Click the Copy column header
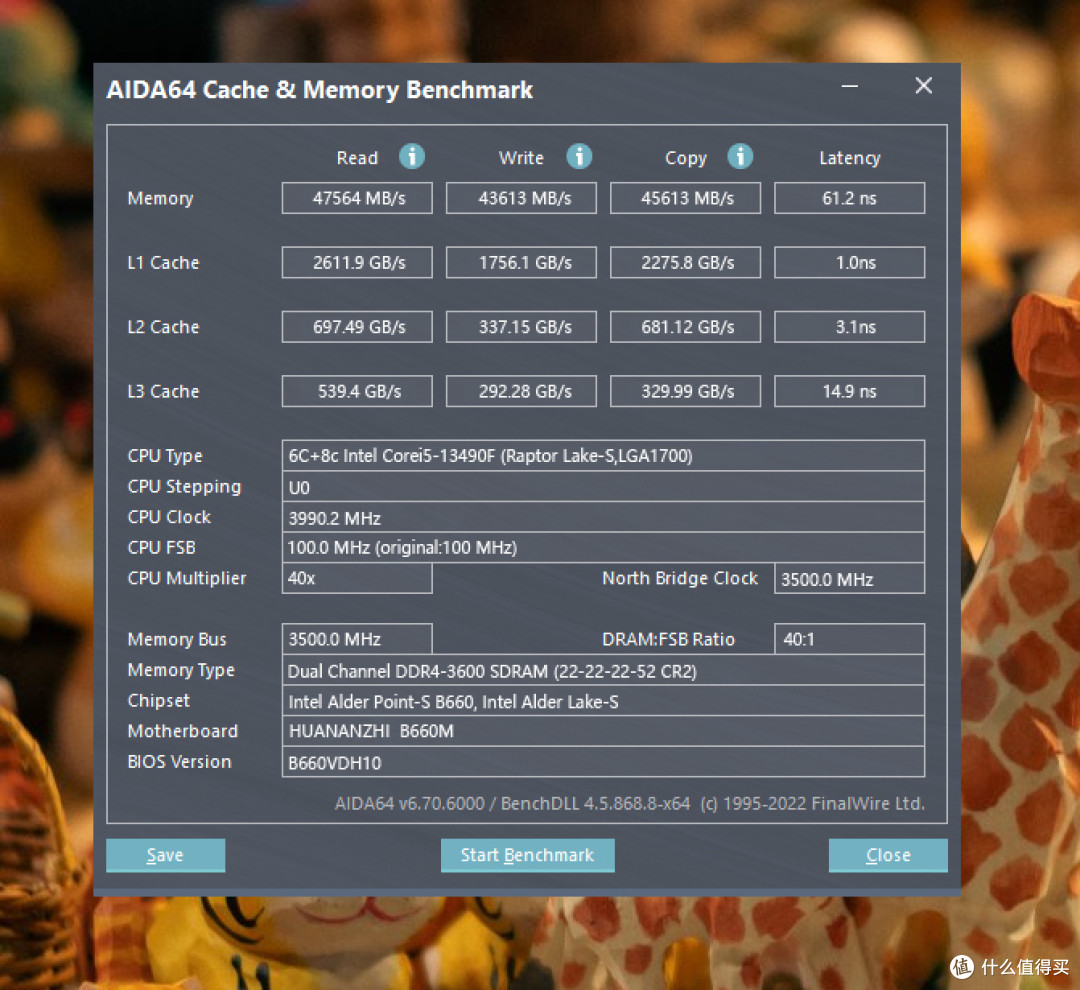The width and height of the screenshot is (1080, 990). (x=685, y=158)
